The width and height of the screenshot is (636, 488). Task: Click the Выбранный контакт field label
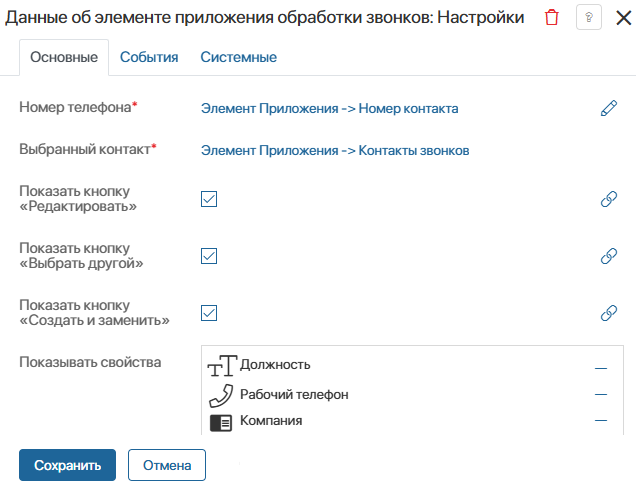pos(88,149)
